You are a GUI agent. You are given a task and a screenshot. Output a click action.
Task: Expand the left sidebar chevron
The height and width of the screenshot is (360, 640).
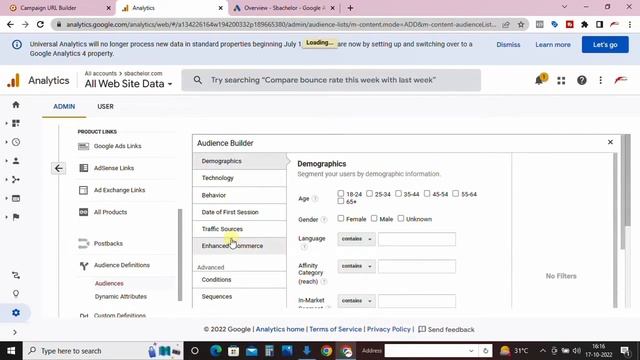click(x=15, y=332)
